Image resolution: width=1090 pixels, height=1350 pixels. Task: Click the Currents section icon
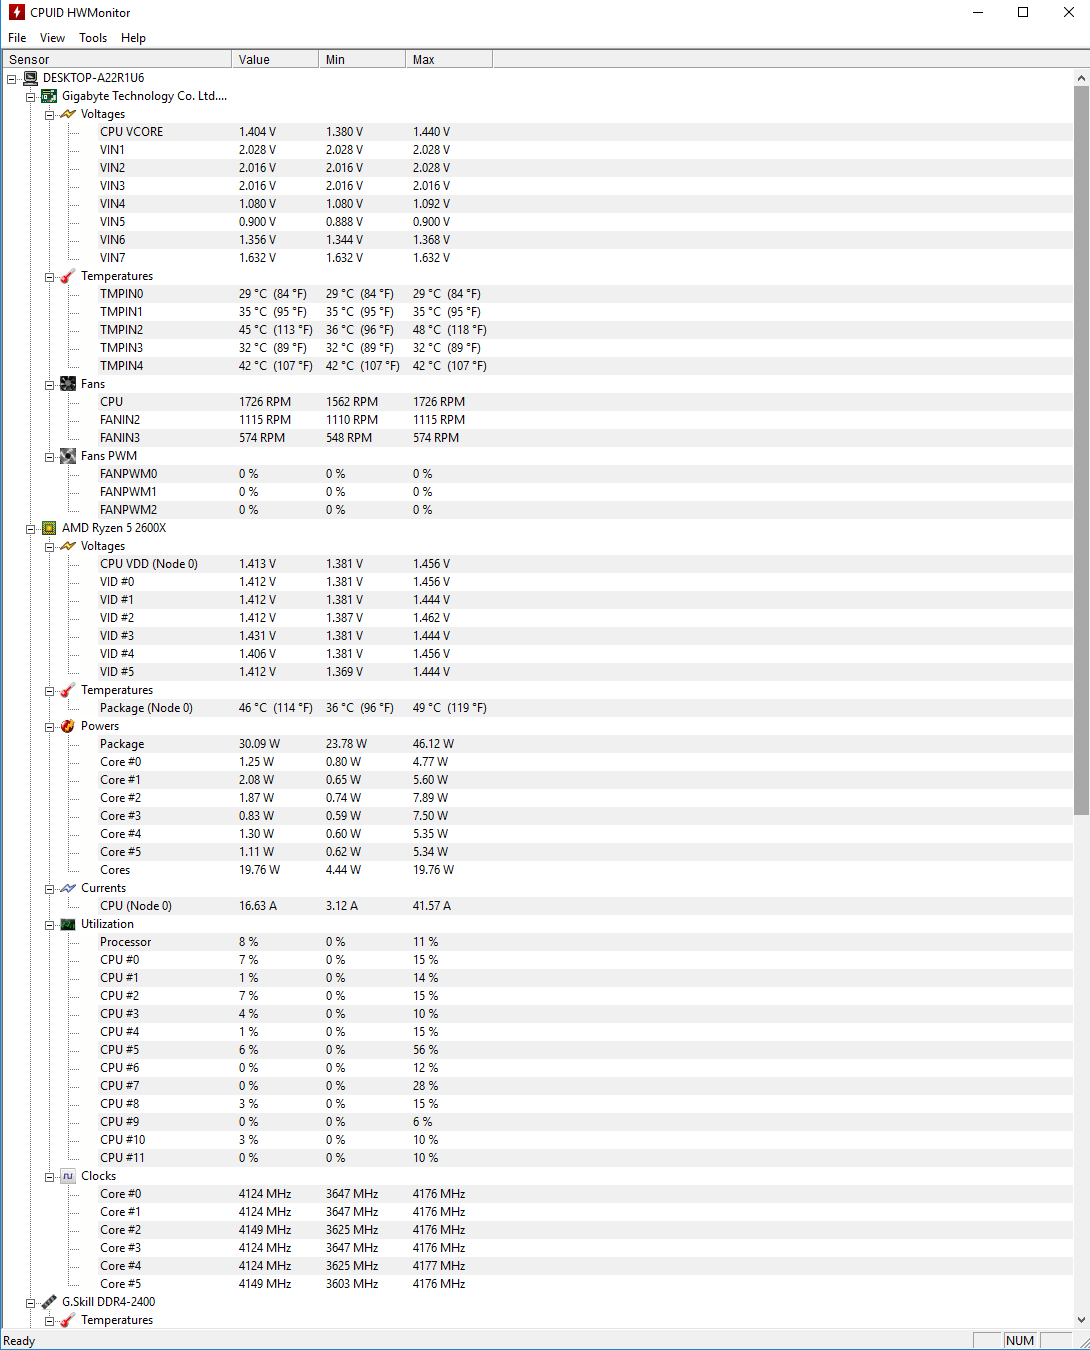tap(68, 888)
